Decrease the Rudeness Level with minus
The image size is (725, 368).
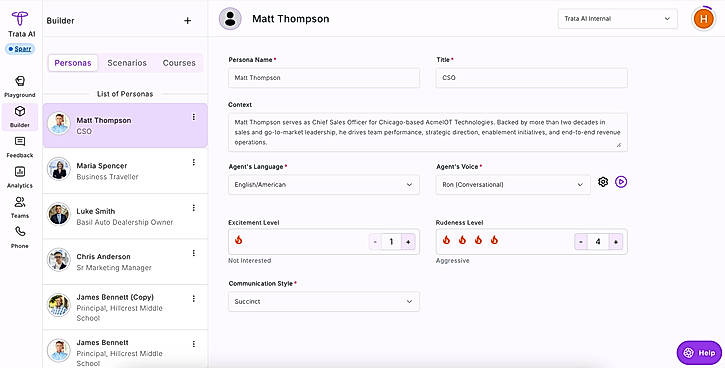click(581, 242)
